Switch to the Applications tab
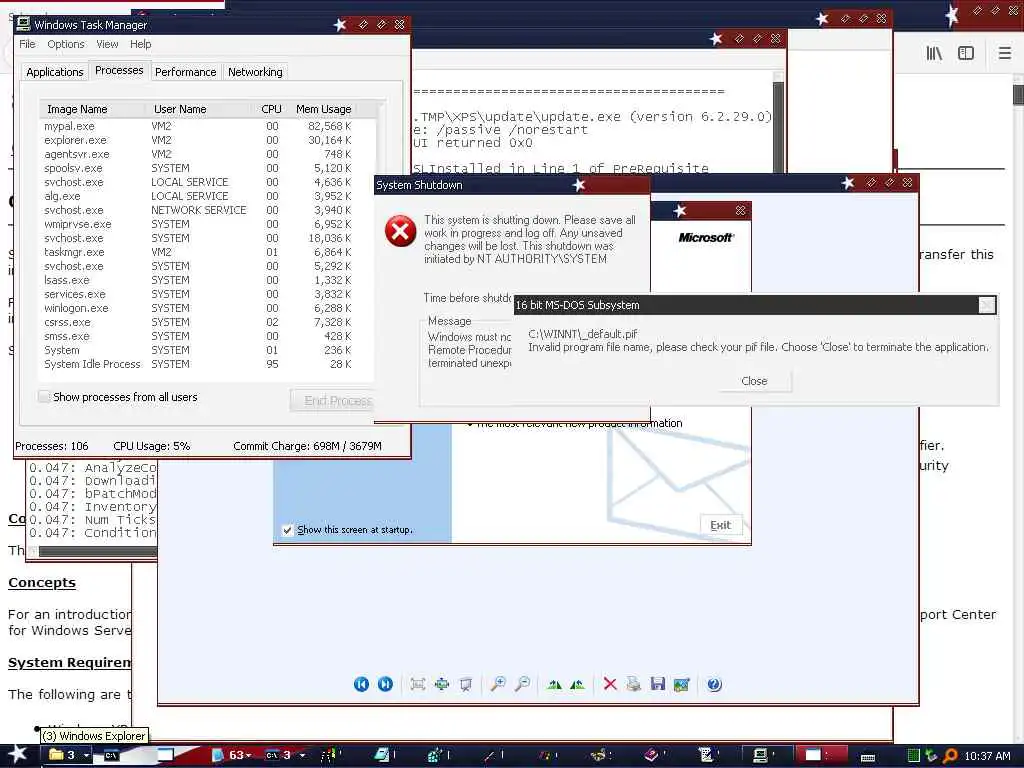This screenshot has height=768, width=1024. pos(55,72)
